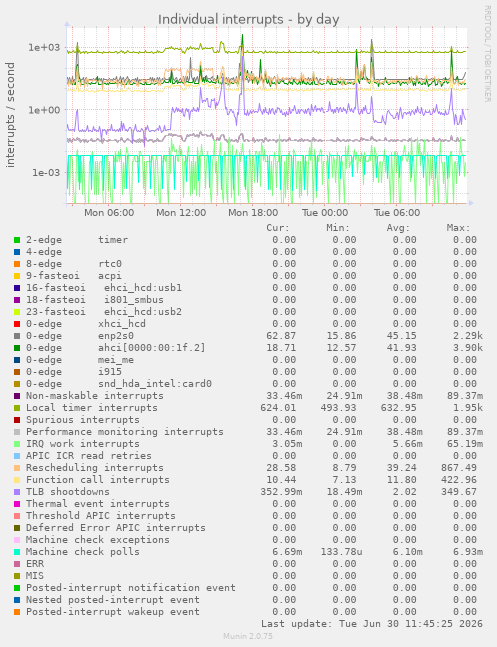Image resolution: width=497 pixels, height=647 pixels.
Task: Click the yellow Function call interrupts swatch
Action: click(17, 480)
